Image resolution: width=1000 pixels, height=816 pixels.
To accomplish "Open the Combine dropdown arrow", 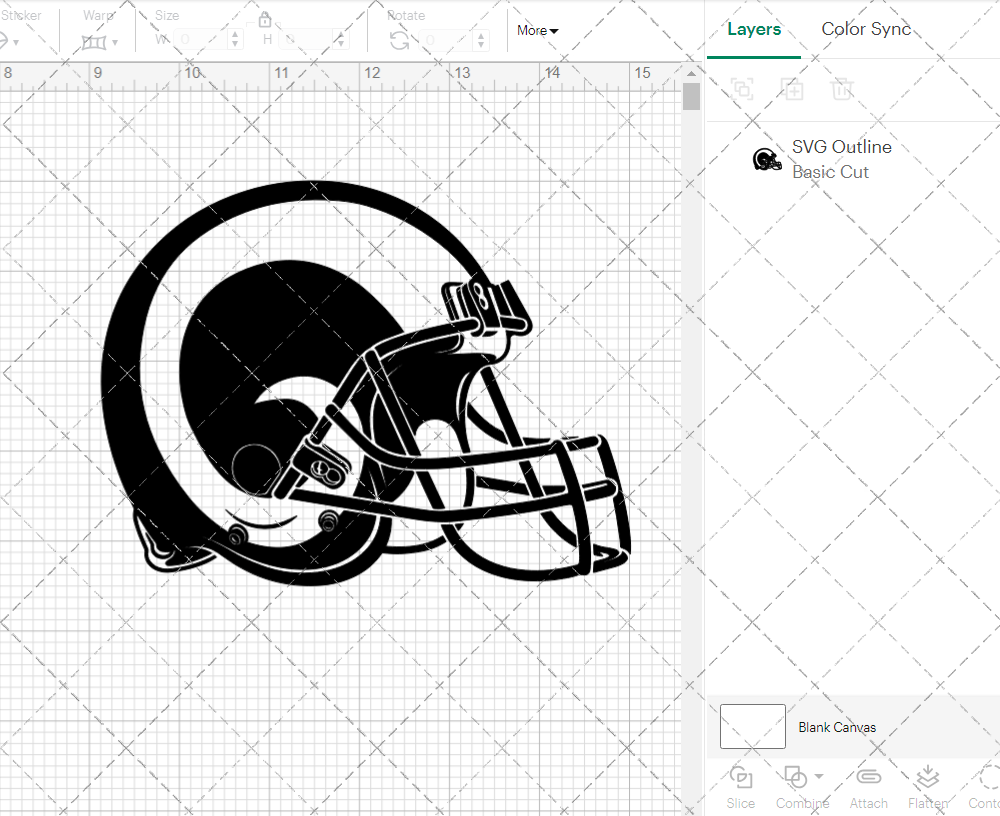I will 819,777.
